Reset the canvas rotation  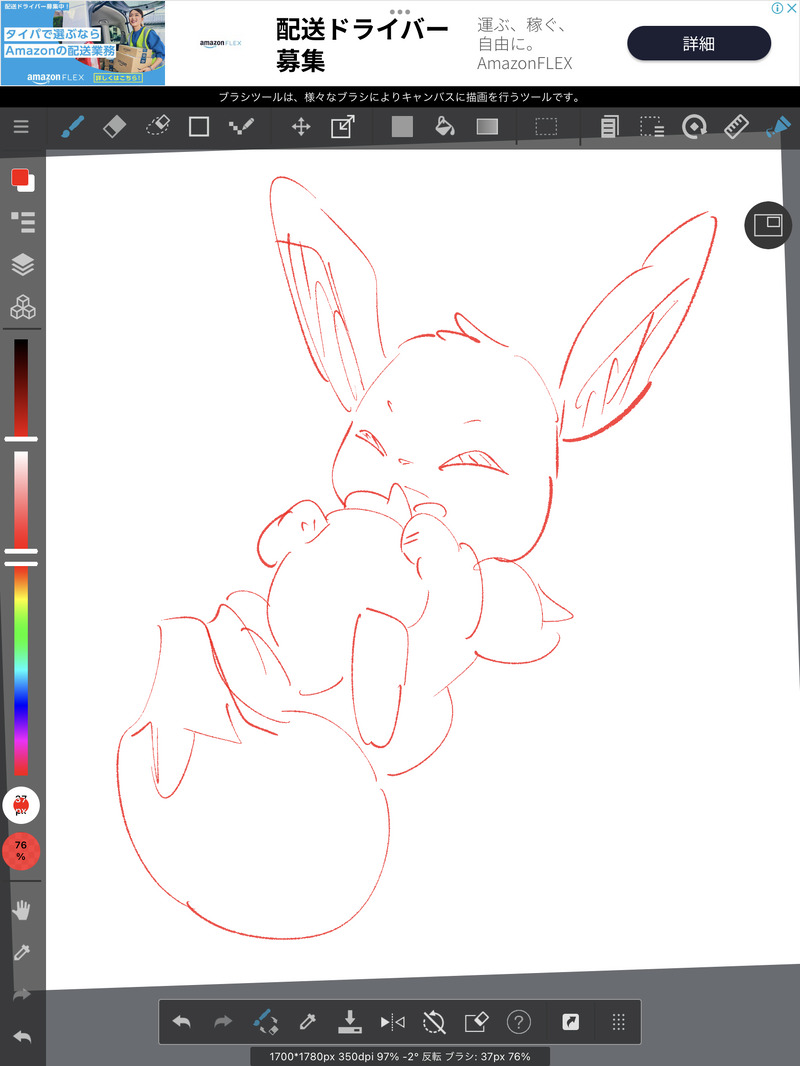[x=434, y=1021]
